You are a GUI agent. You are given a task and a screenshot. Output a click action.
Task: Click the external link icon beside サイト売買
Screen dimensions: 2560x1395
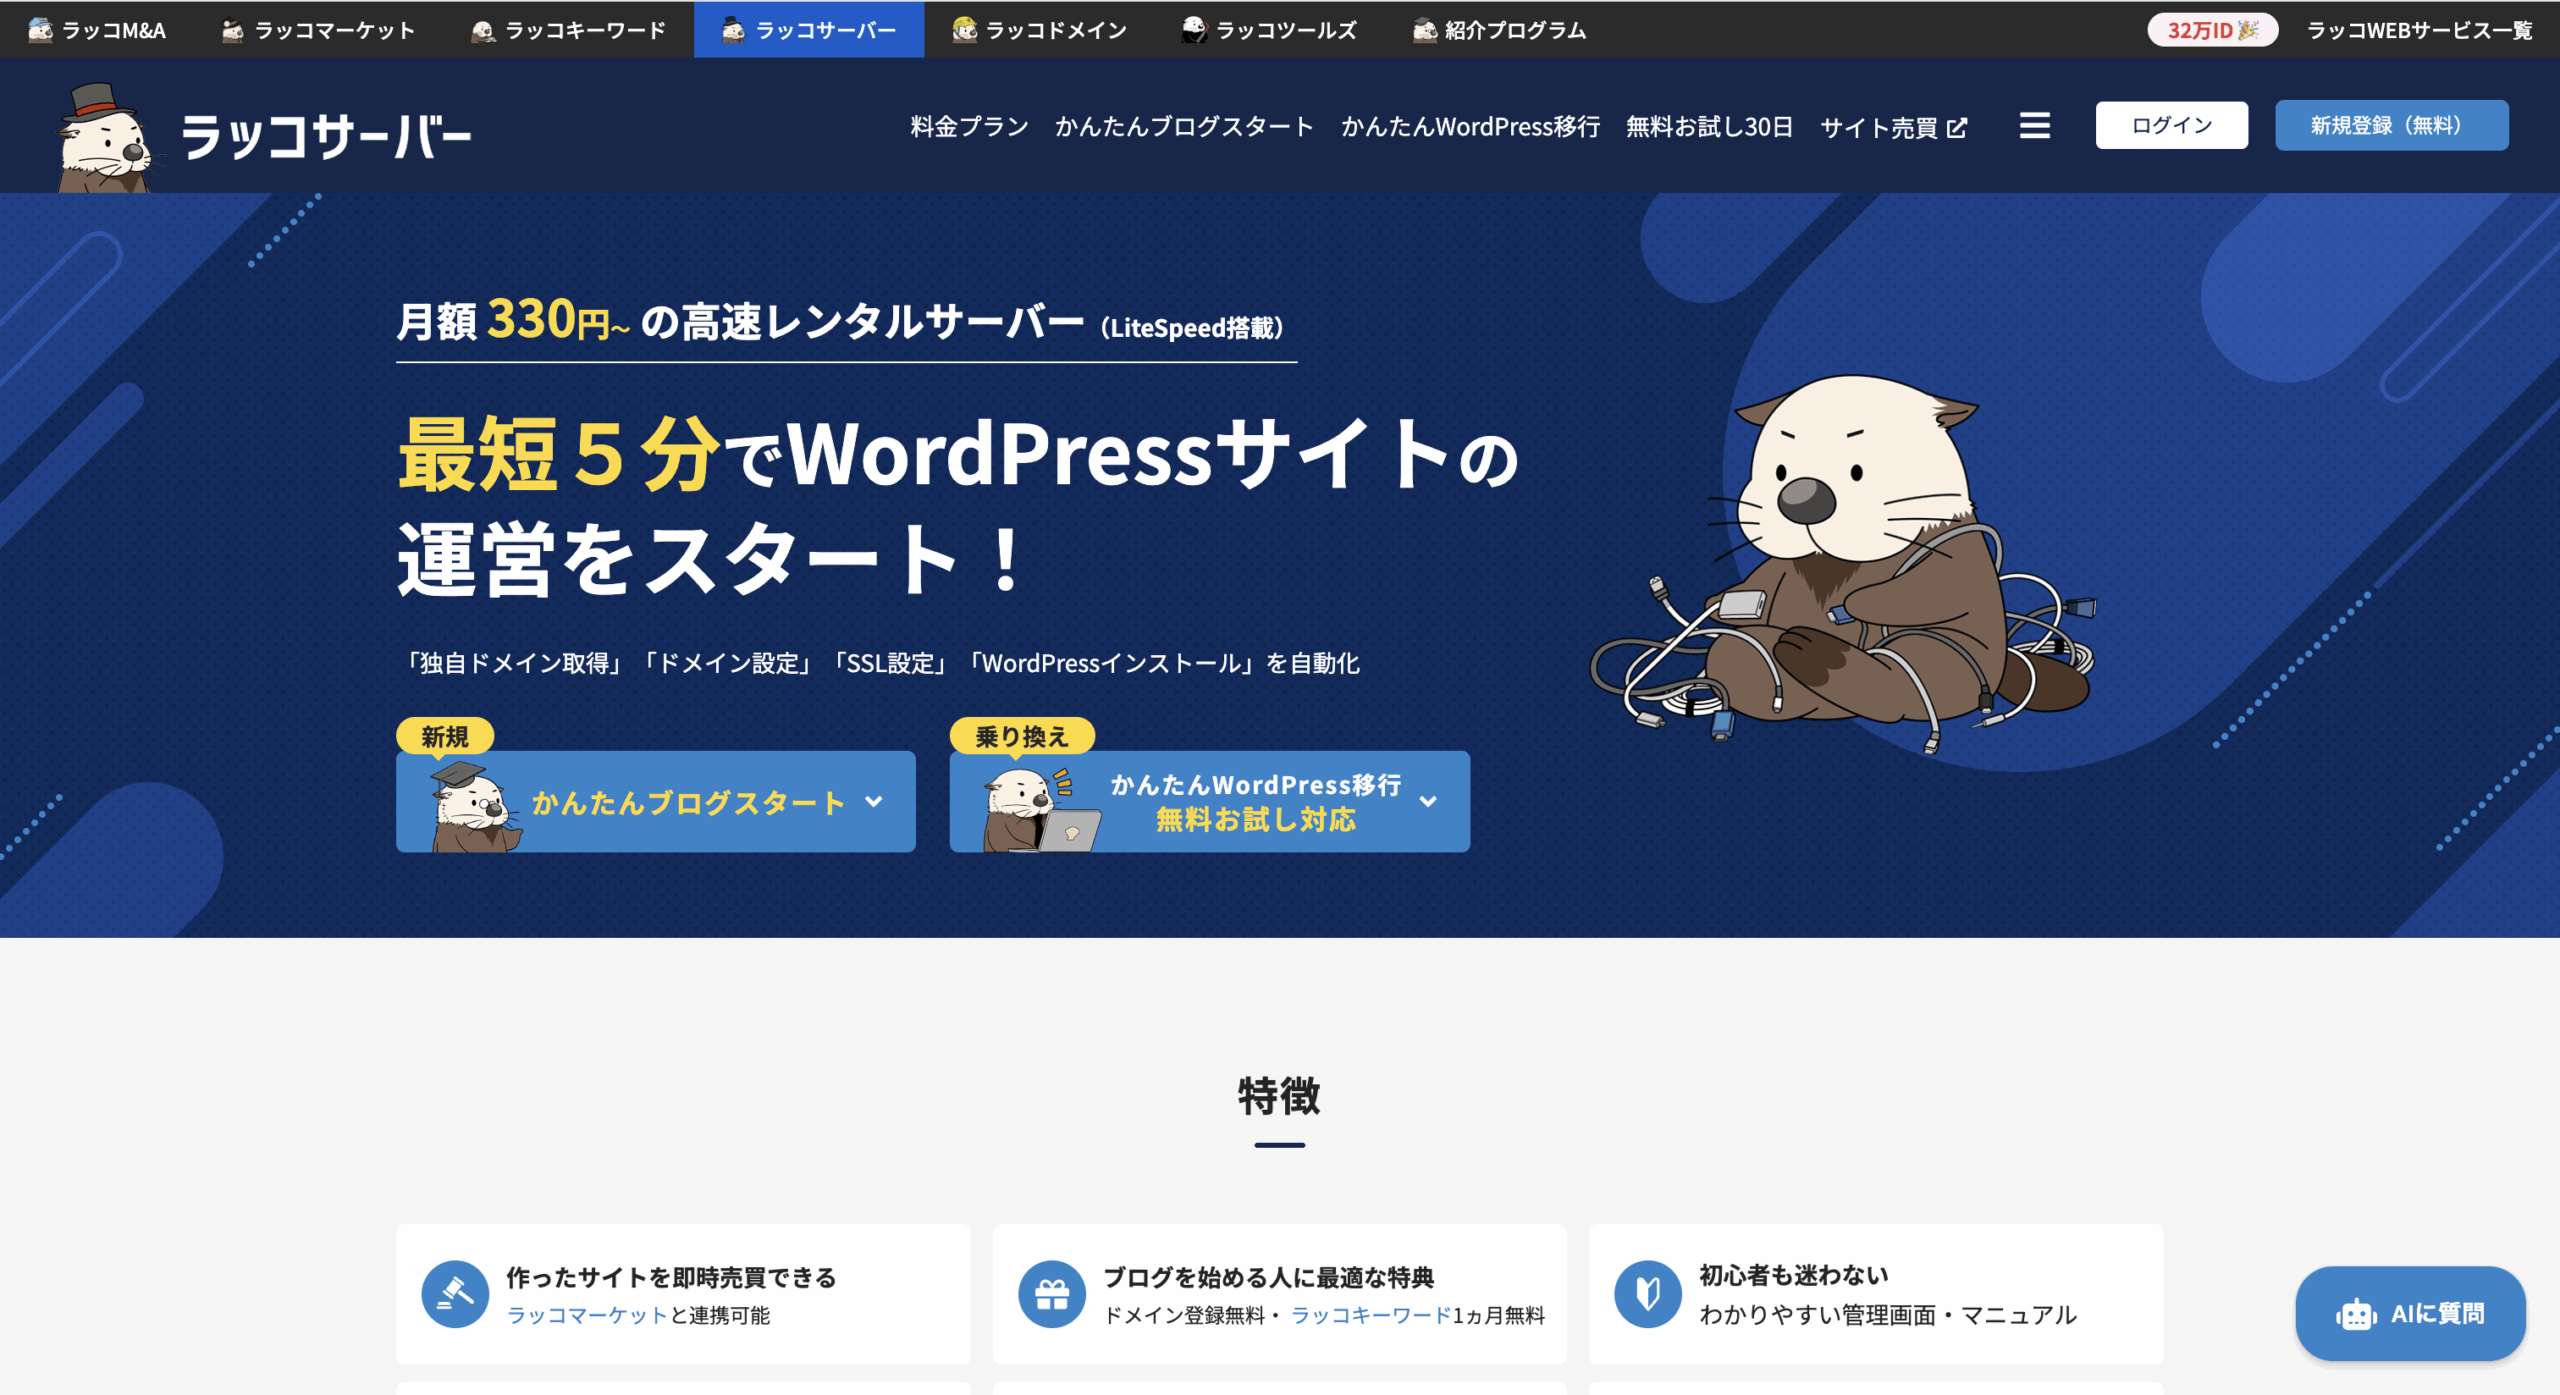pos(1957,128)
